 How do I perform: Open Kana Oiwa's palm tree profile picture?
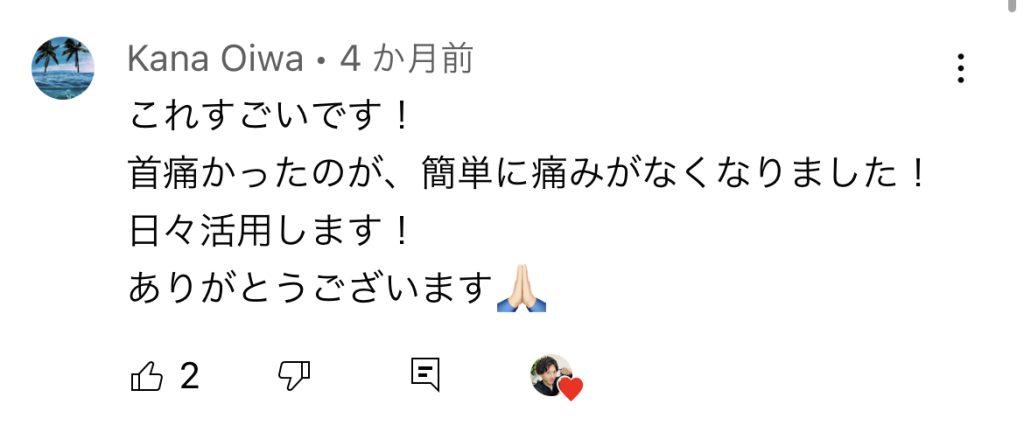pos(63,68)
